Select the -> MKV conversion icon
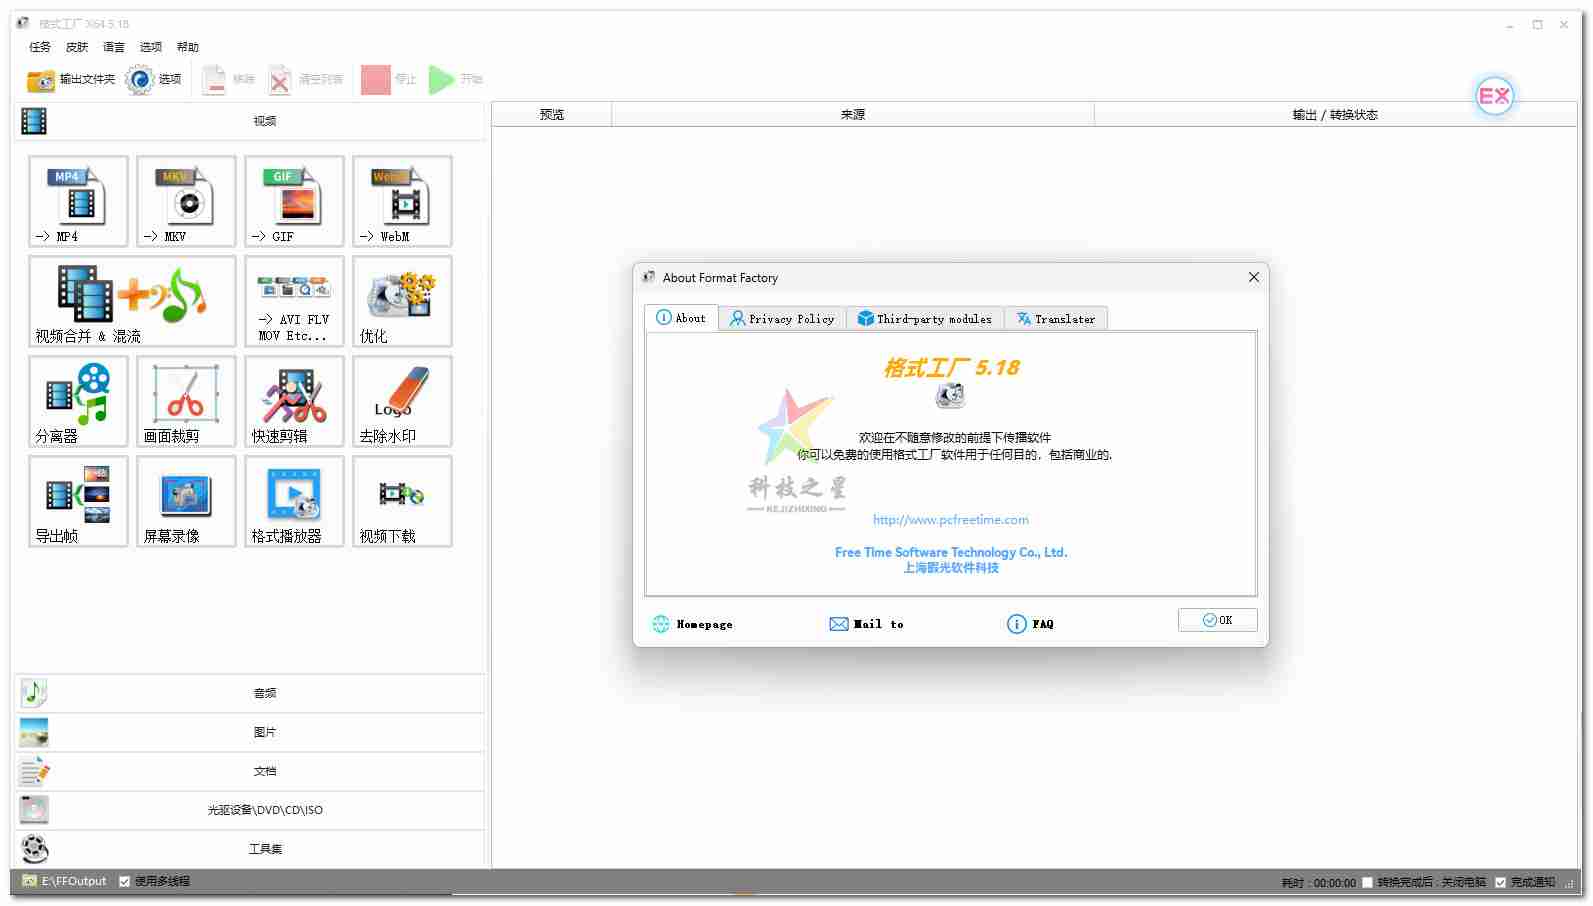Image resolution: width=1593 pixels, height=906 pixels. click(x=186, y=201)
